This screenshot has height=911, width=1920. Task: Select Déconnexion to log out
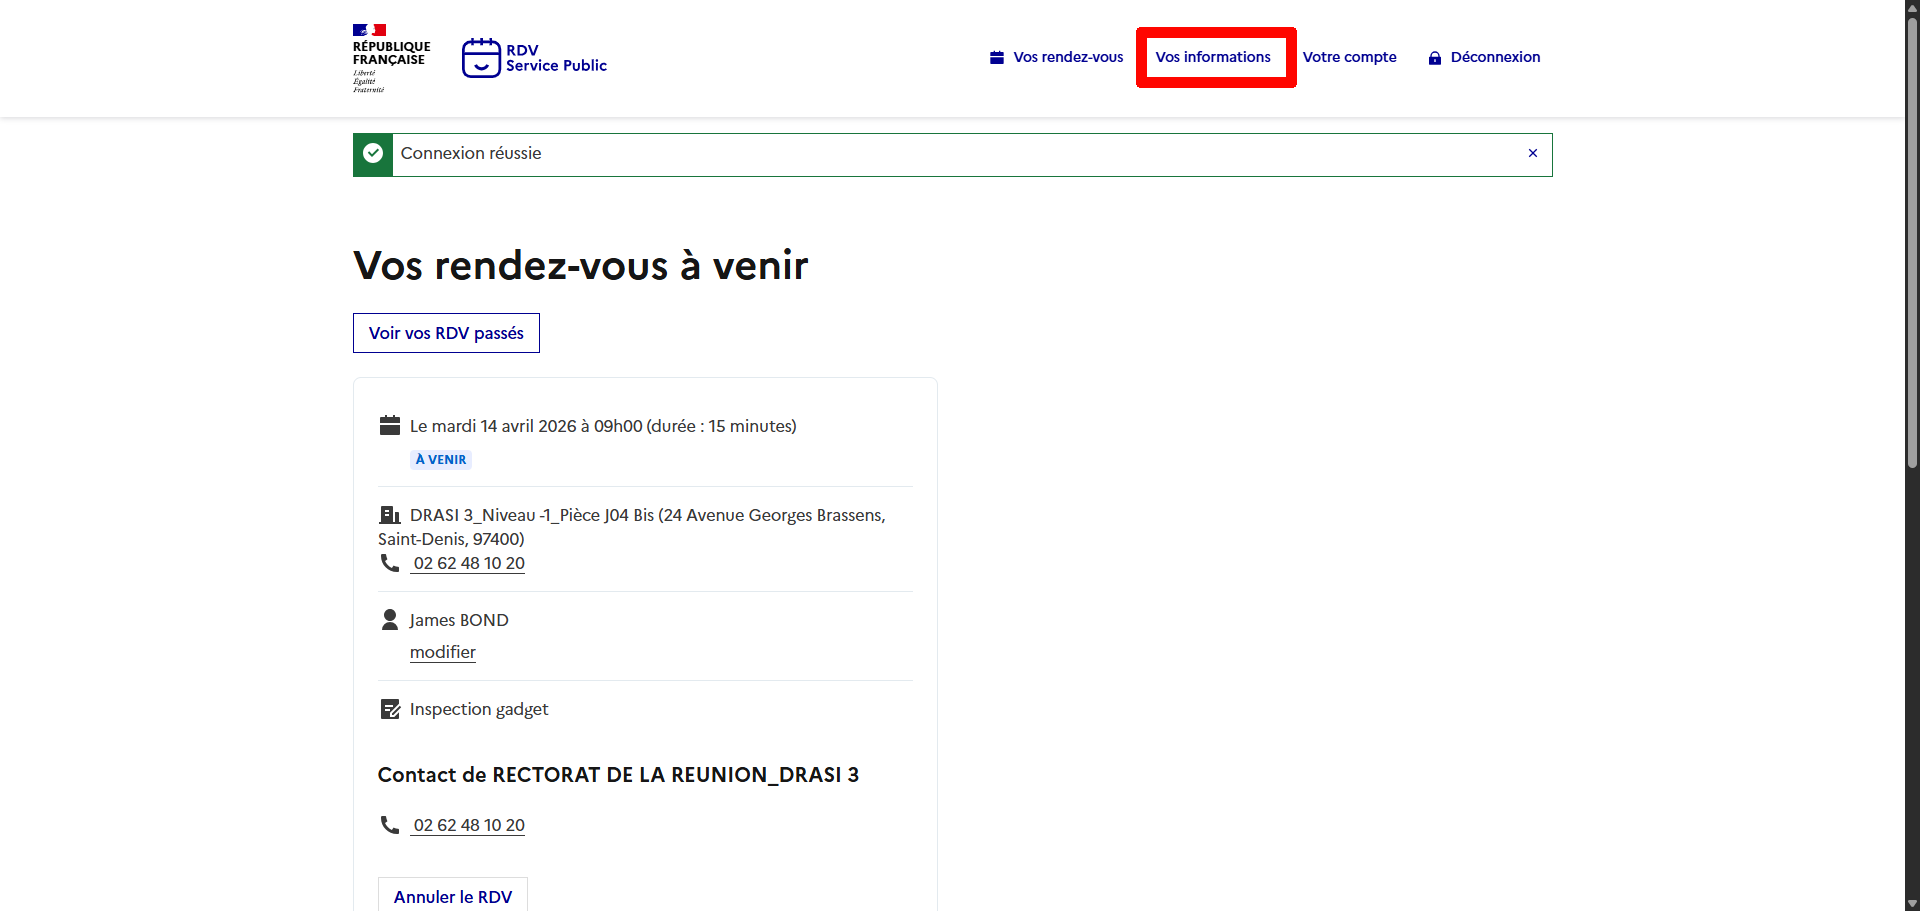point(1484,57)
